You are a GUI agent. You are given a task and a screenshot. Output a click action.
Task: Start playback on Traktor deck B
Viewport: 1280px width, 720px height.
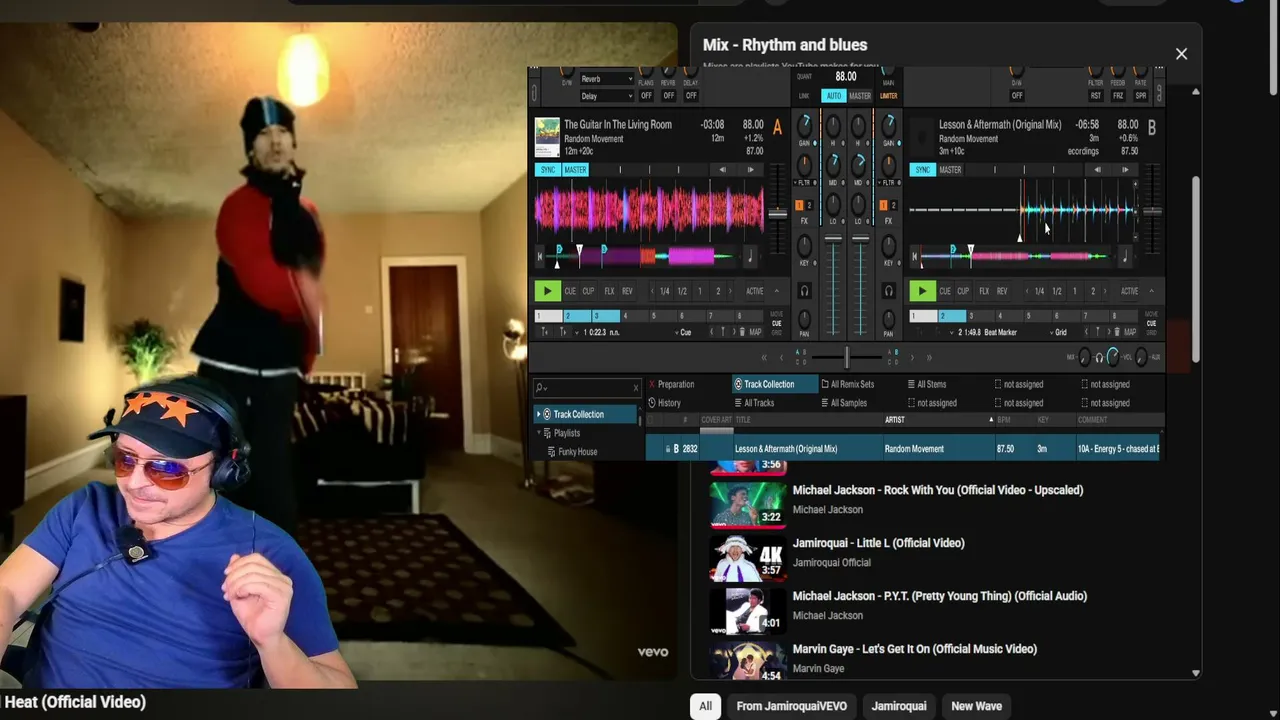[x=922, y=291]
